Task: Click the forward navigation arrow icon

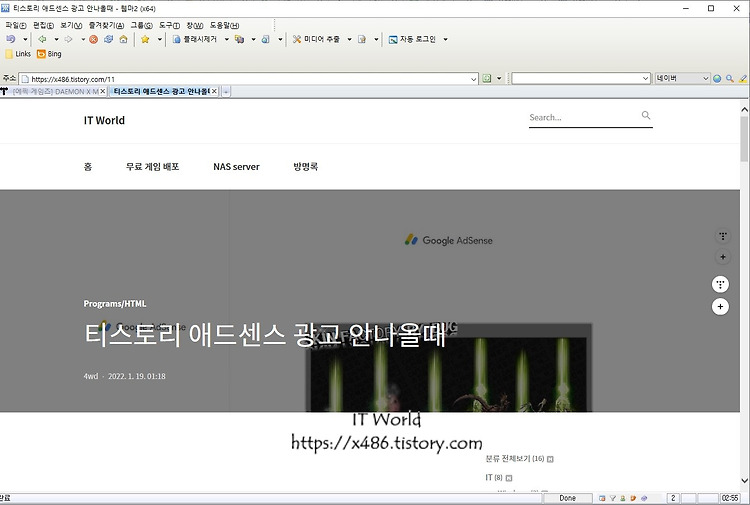Action: pyautogui.click(x=68, y=39)
